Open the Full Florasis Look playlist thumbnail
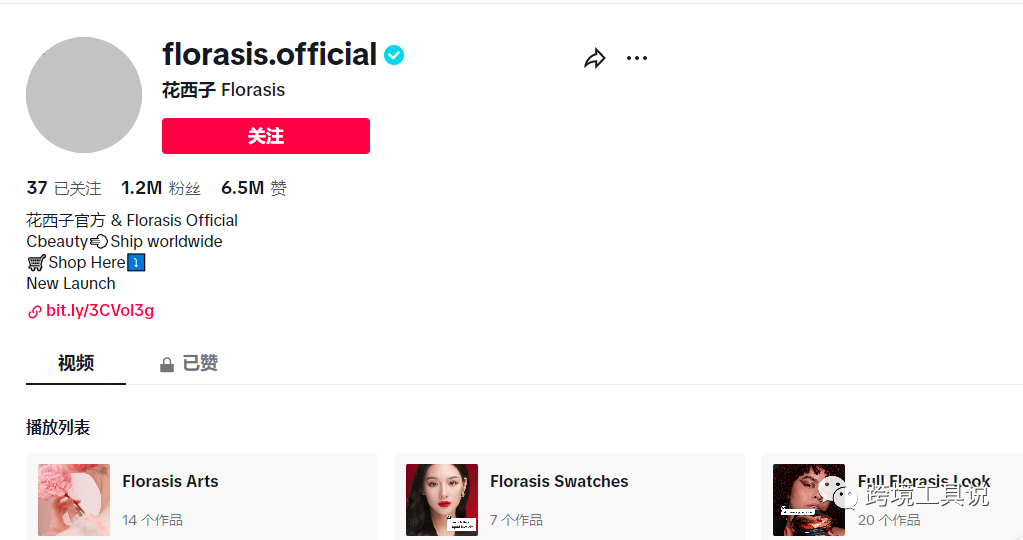Viewport: 1023px width, 540px height. [809, 499]
